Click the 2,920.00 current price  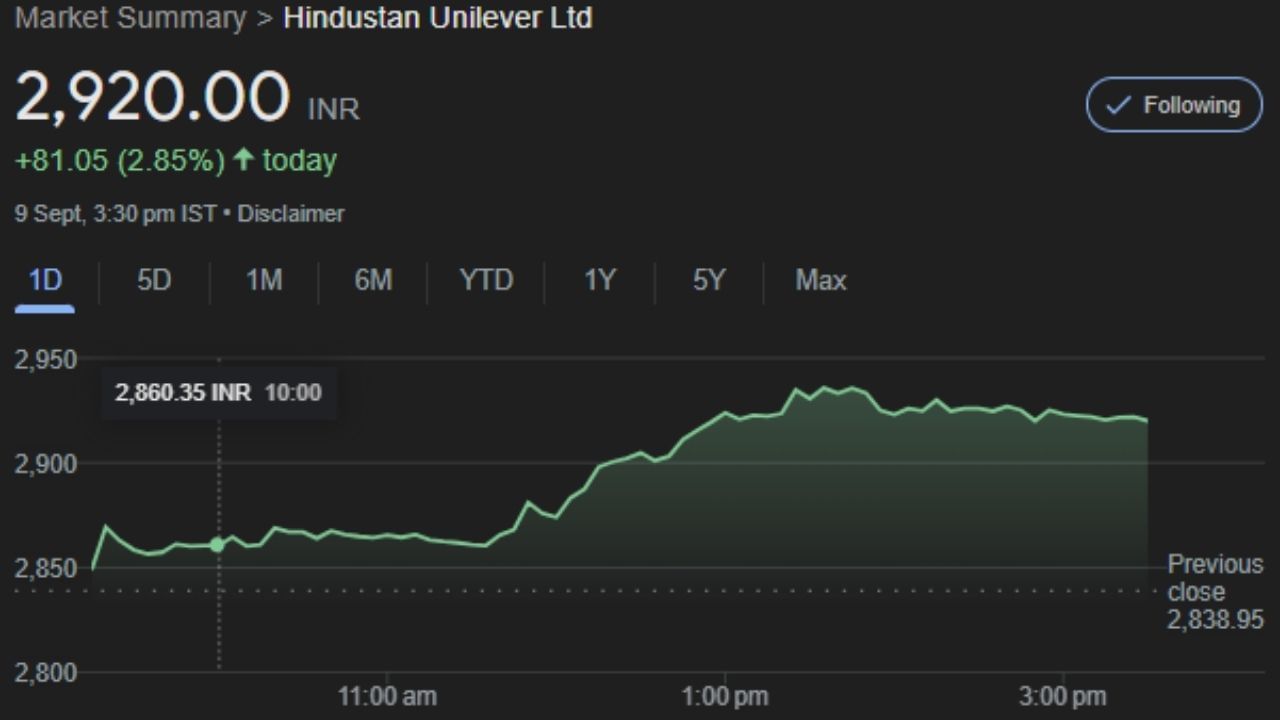152,98
